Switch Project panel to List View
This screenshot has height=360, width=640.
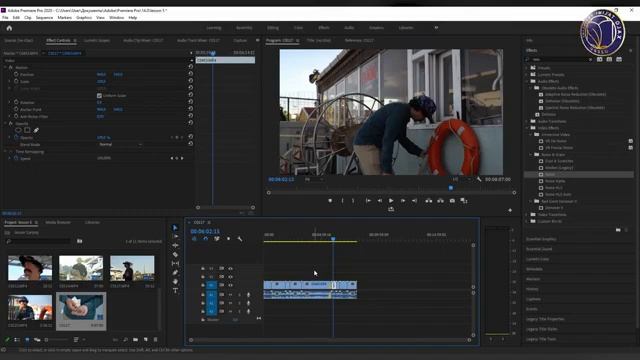(17, 340)
